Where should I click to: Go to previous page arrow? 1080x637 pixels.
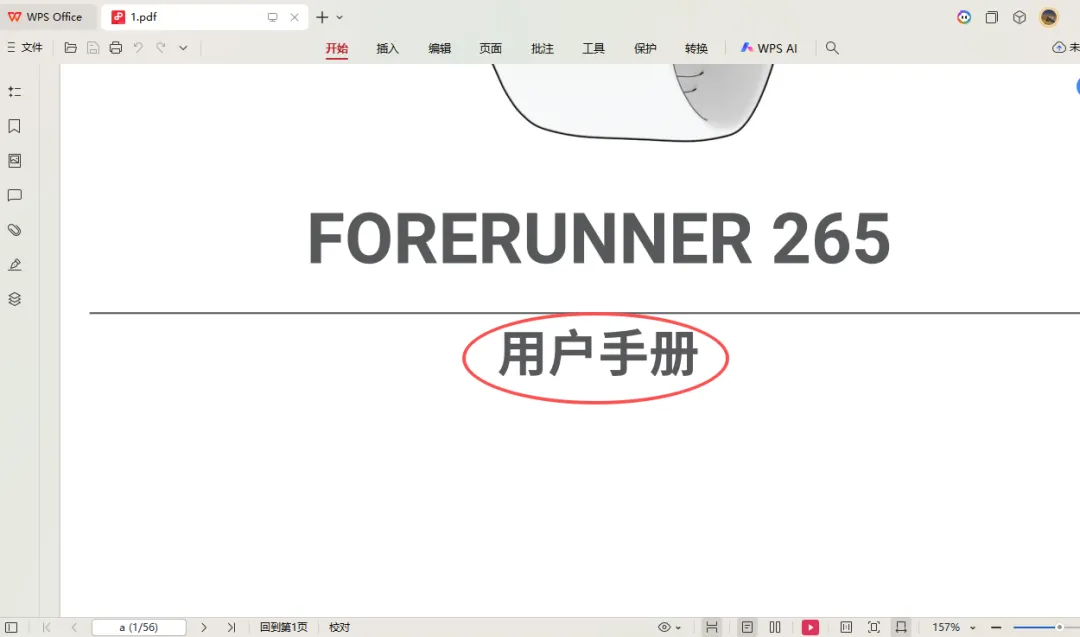click(74, 627)
